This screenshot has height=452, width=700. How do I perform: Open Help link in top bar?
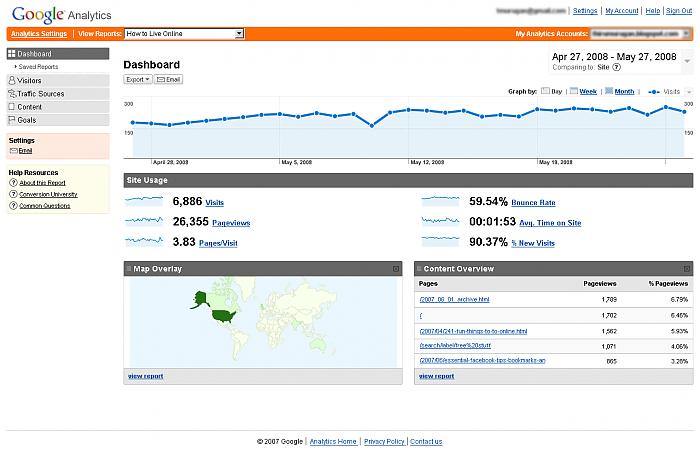(652, 11)
